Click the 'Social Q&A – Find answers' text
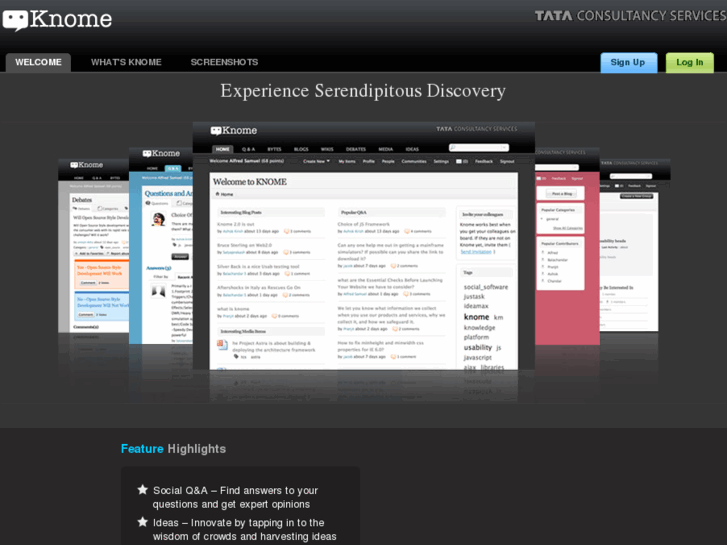Image resolution: width=727 pixels, height=545 pixels. tap(235, 497)
